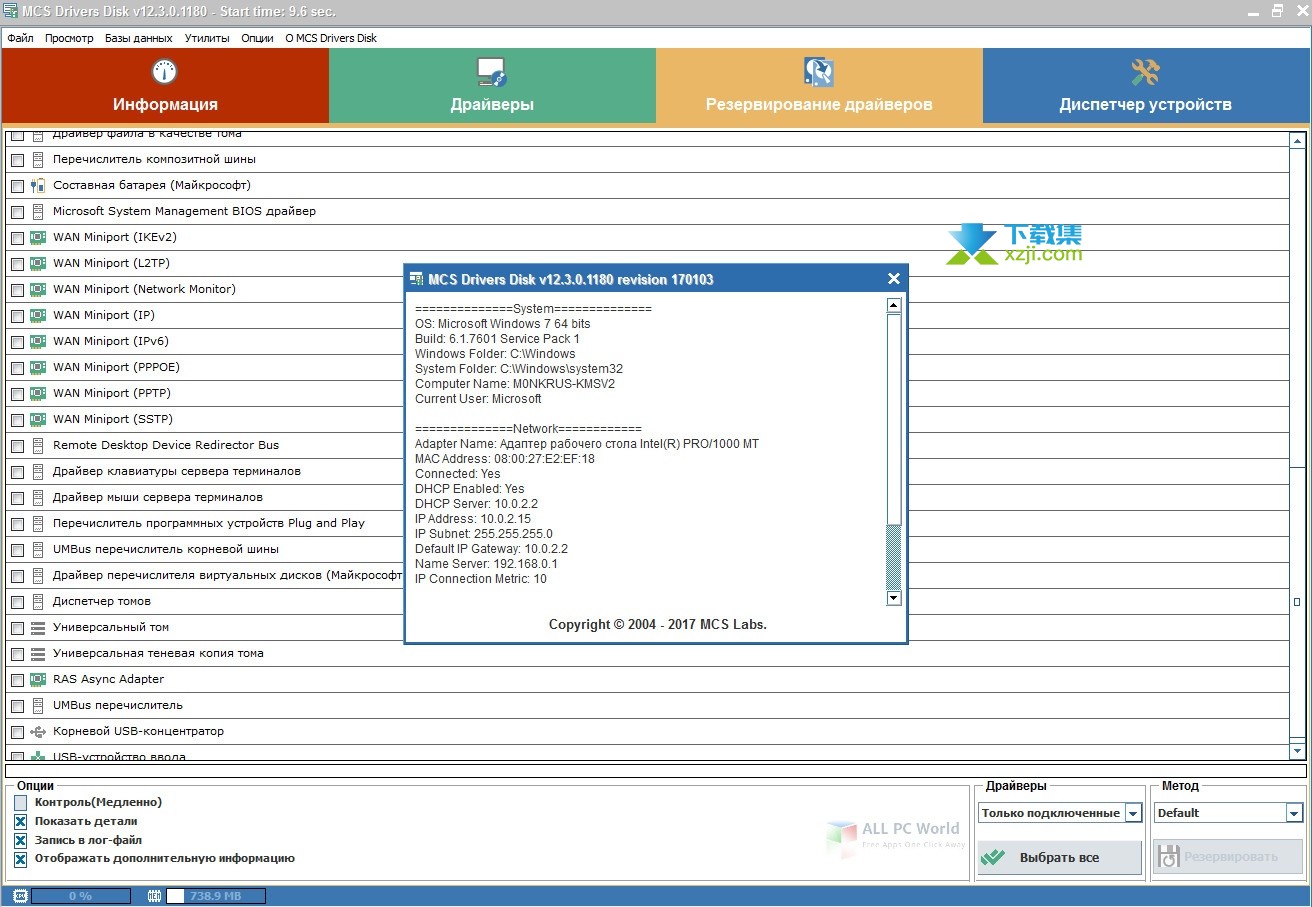Open the Утилиты menu
The width and height of the screenshot is (1312, 907).
(x=207, y=38)
